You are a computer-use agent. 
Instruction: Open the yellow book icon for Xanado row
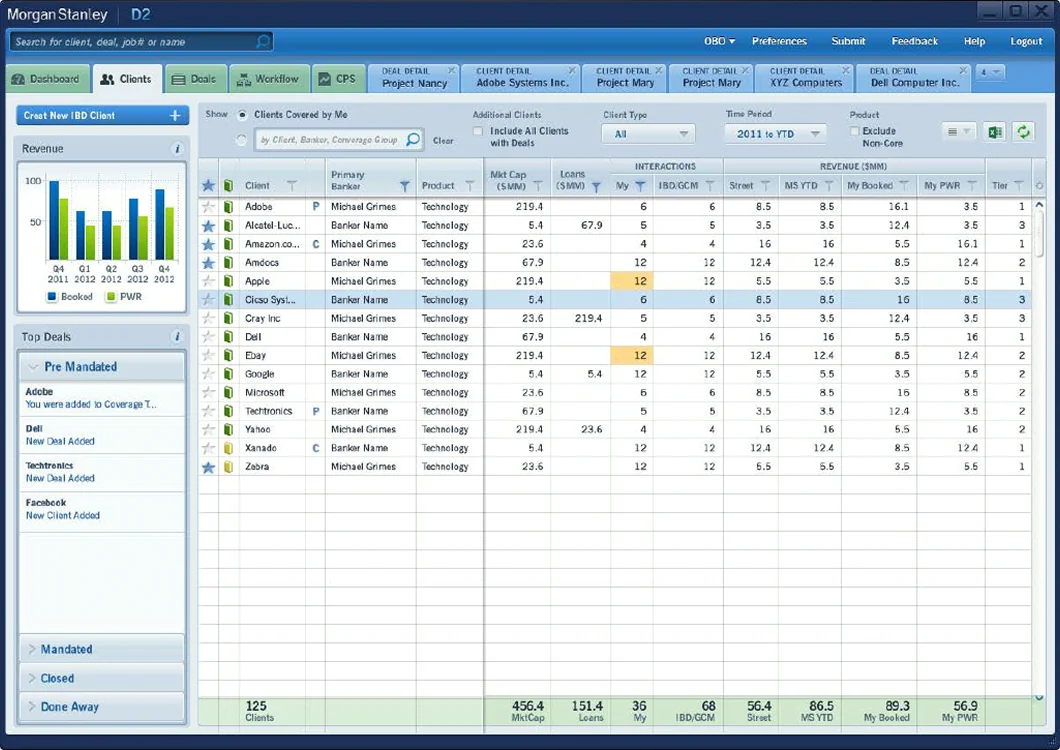228,448
